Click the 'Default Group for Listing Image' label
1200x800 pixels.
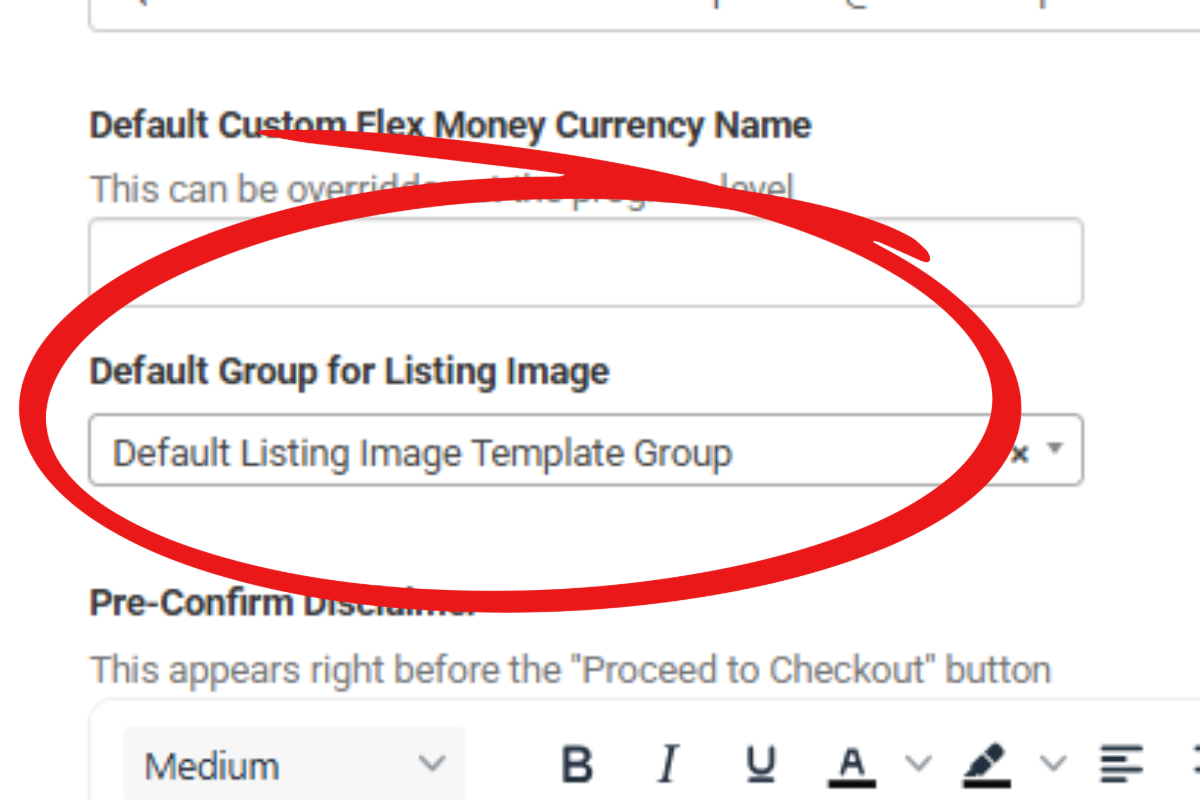(349, 371)
